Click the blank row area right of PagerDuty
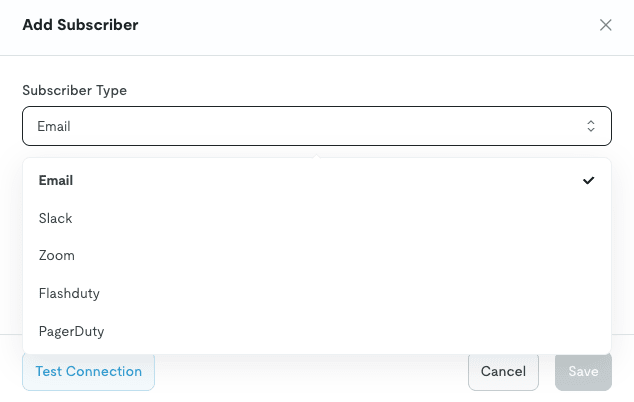 [350, 331]
